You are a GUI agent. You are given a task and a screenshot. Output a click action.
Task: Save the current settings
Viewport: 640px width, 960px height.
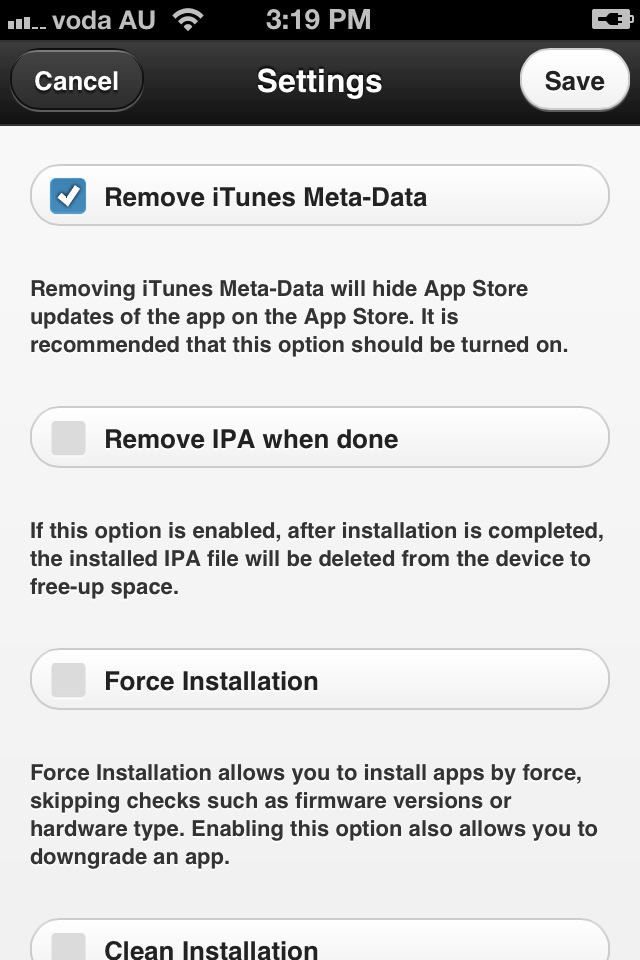(574, 80)
